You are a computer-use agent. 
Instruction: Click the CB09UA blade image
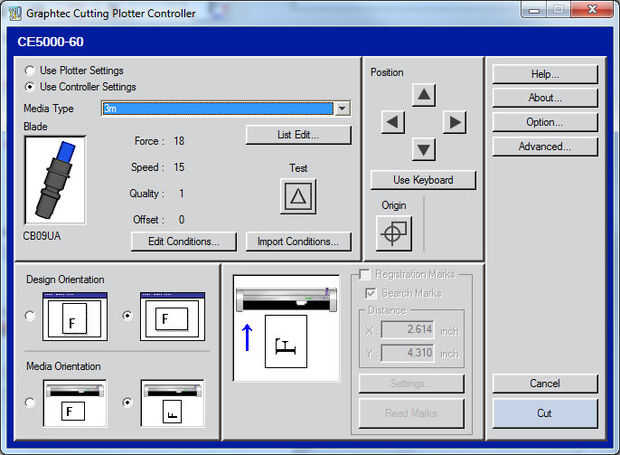coord(55,180)
